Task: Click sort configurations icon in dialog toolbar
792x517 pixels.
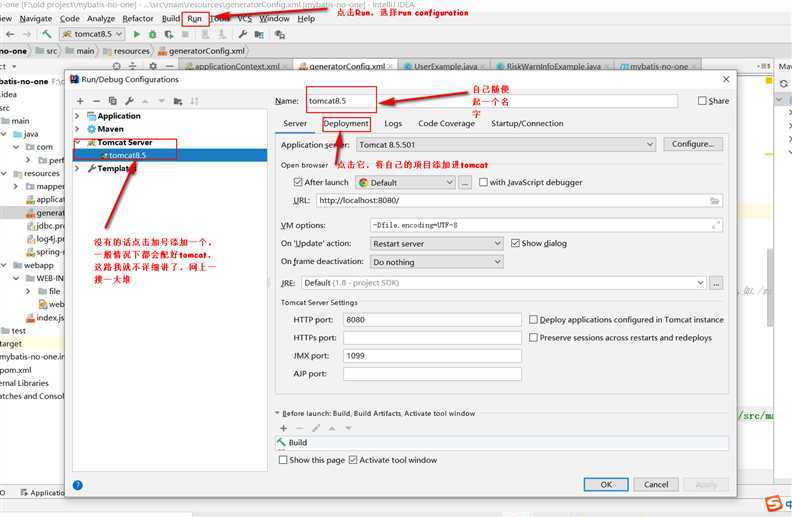Action: click(x=194, y=101)
